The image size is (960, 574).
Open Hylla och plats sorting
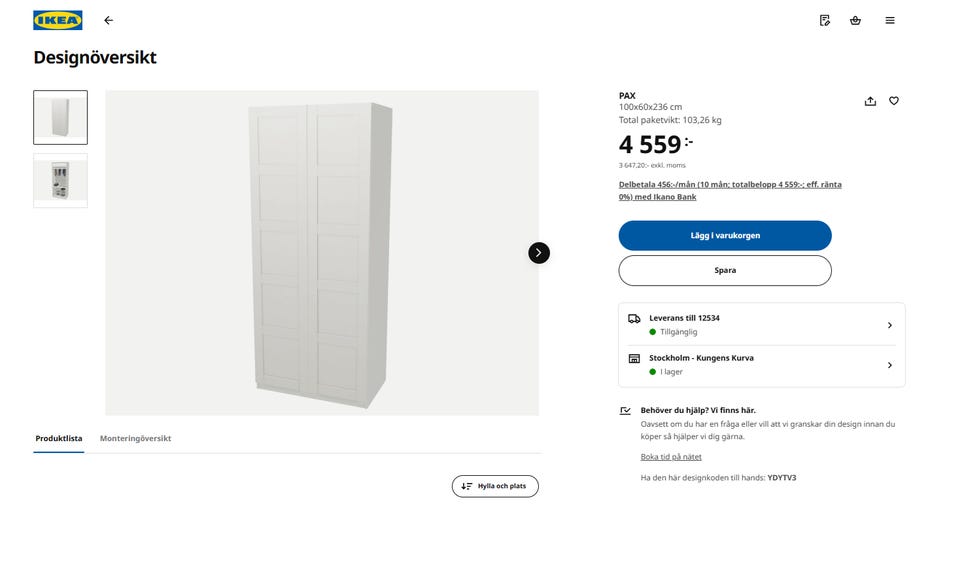point(495,486)
